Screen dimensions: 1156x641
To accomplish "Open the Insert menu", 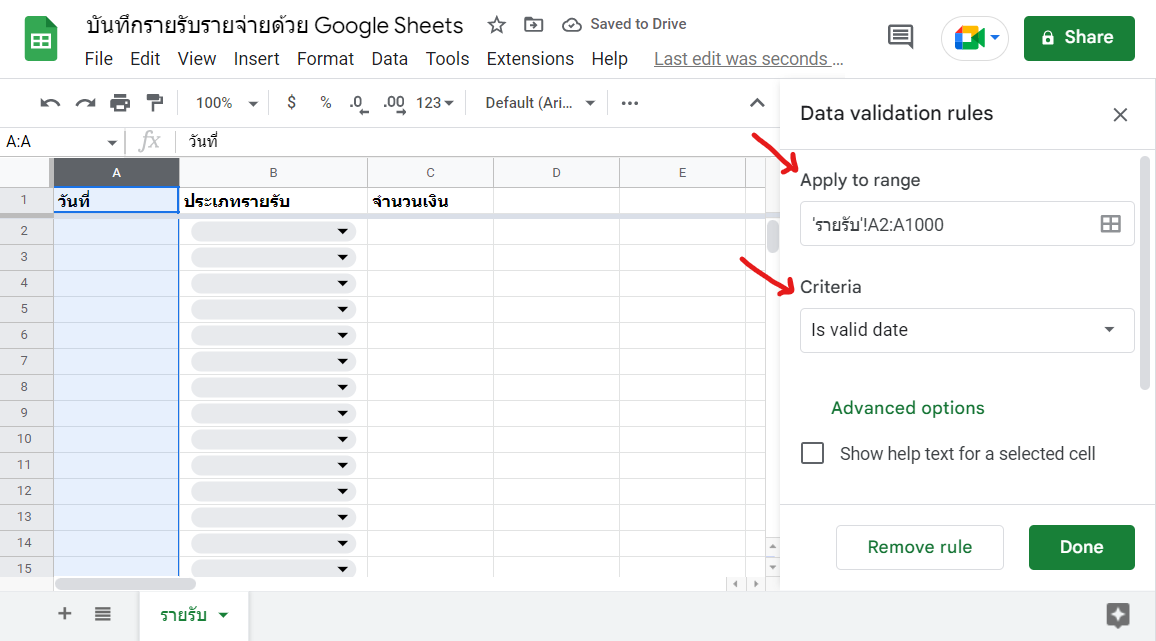I will pos(257,59).
